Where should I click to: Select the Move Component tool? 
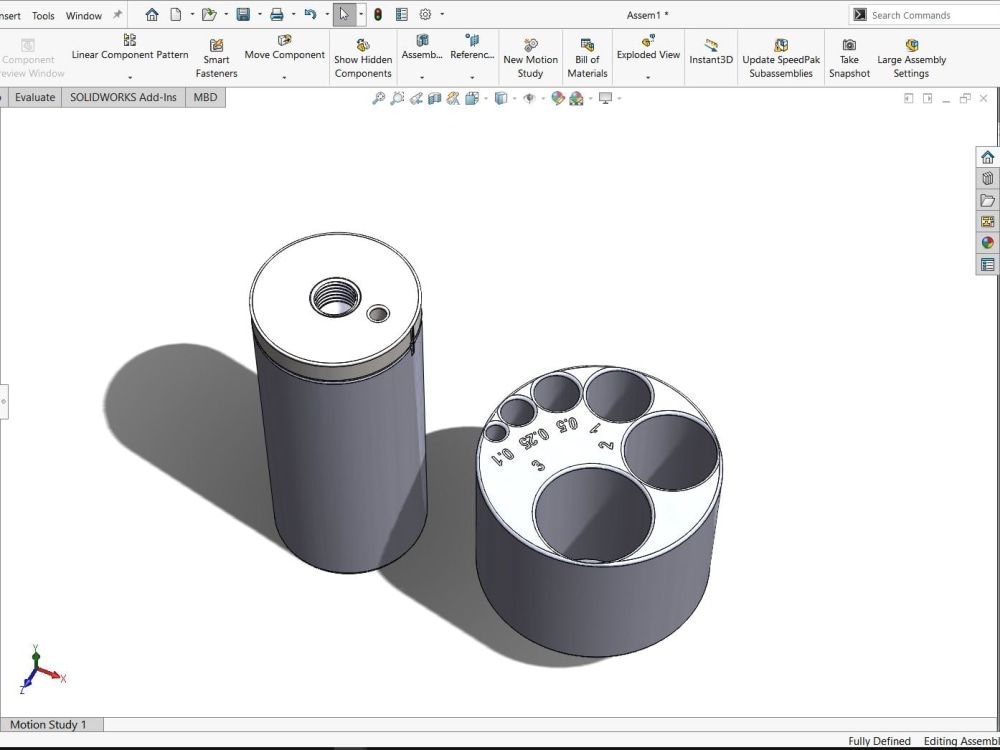(x=284, y=48)
